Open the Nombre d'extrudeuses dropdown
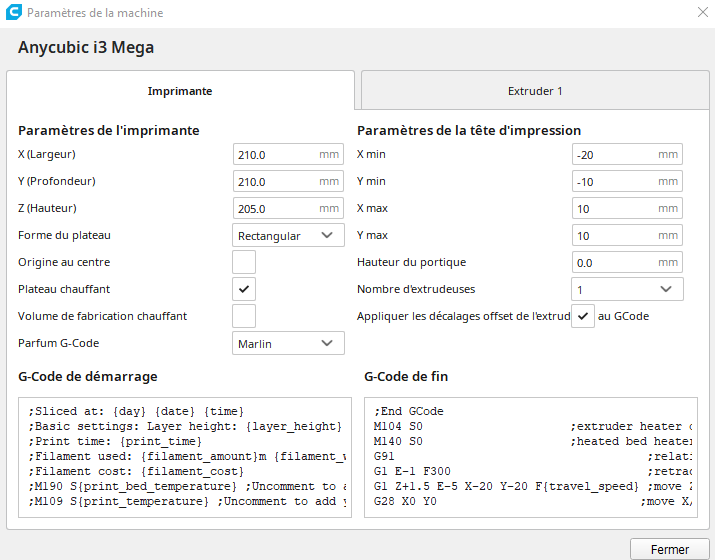The width and height of the screenshot is (715, 560). 627,289
